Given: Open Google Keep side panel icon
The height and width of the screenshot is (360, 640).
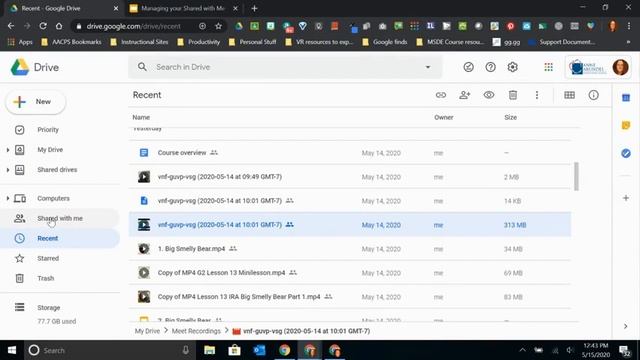Looking at the screenshot, I should (x=626, y=126).
